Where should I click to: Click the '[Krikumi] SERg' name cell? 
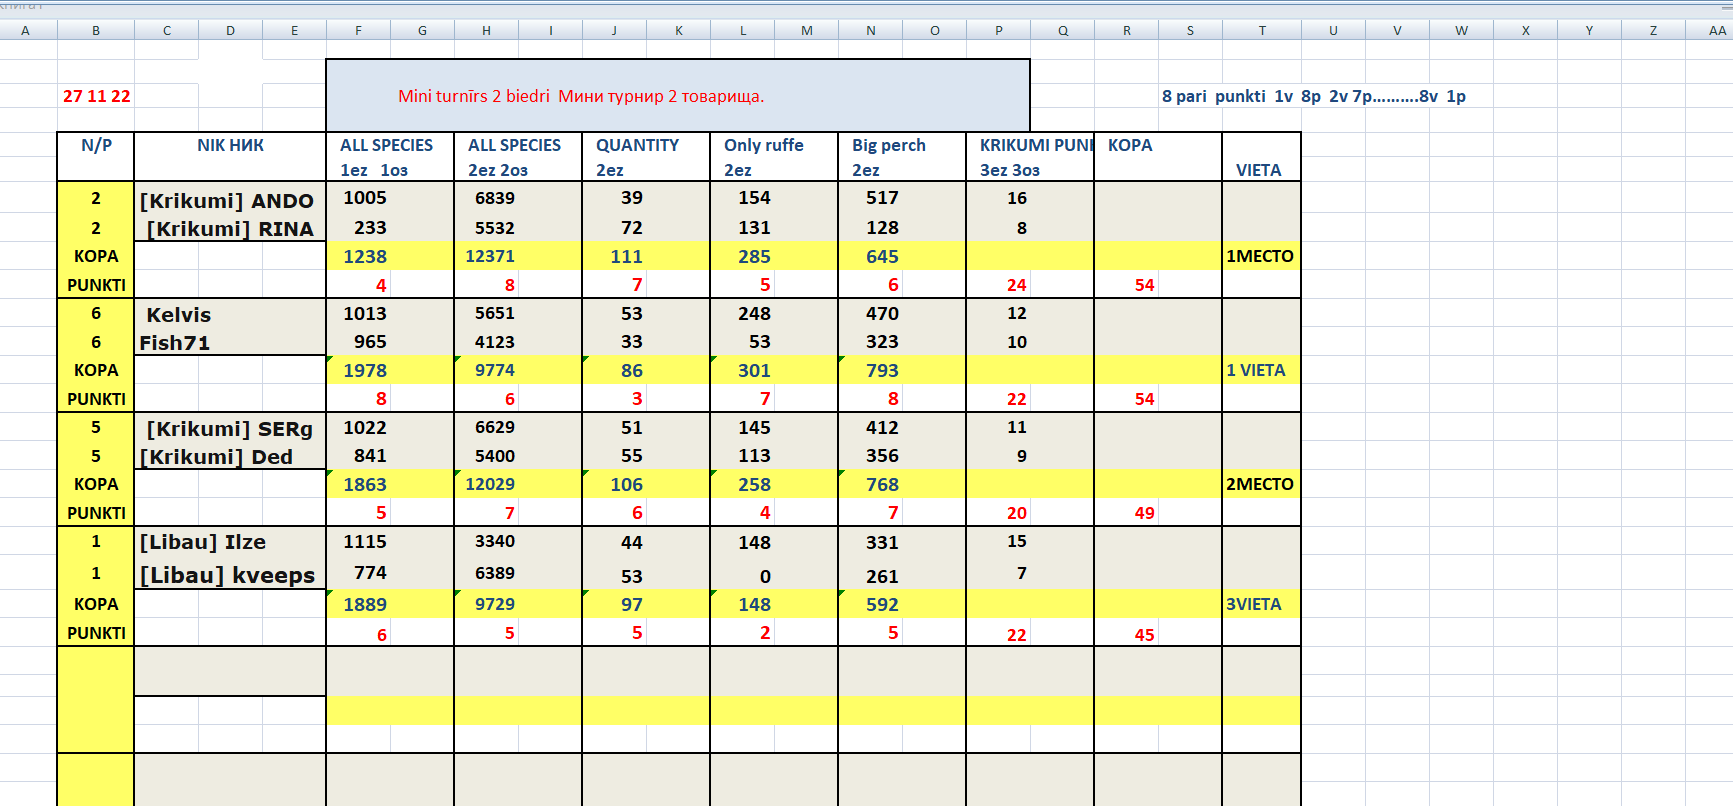click(230, 428)
